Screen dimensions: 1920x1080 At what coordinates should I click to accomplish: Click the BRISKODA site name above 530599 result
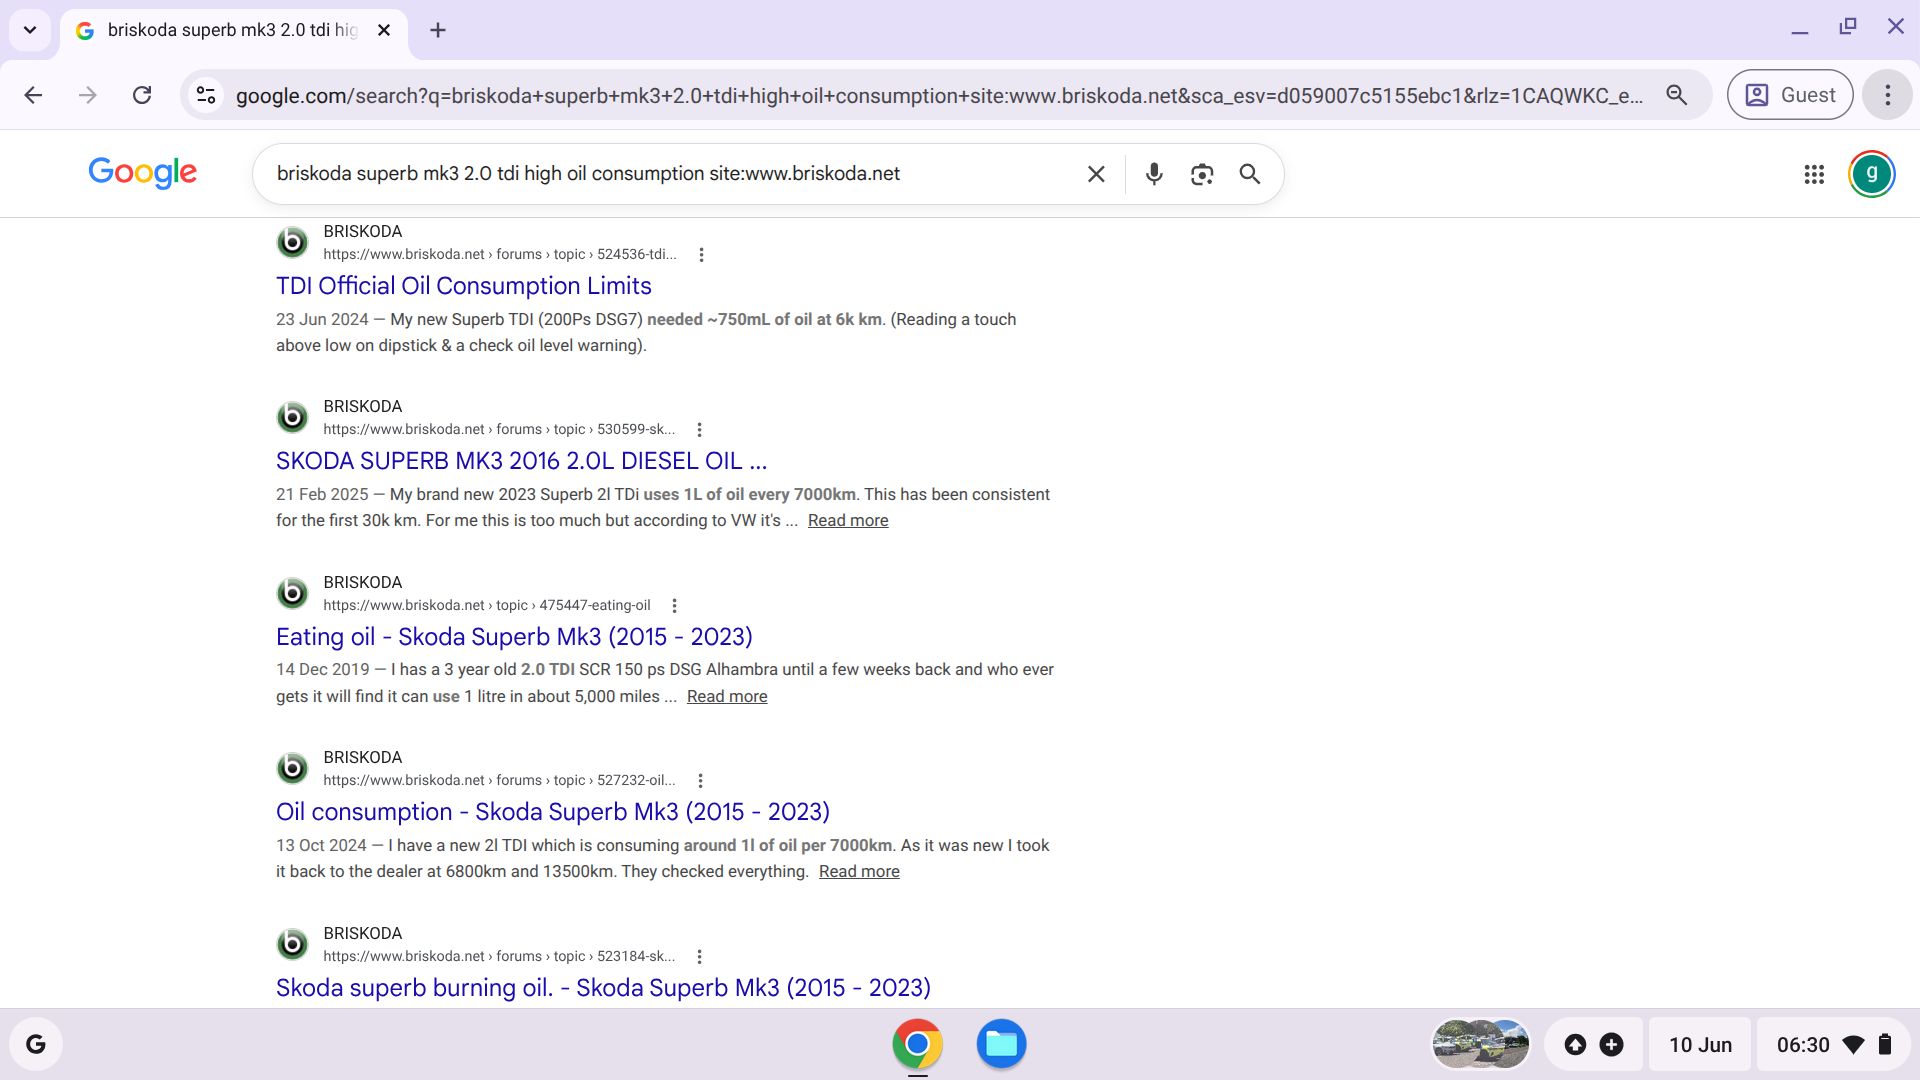(362, 407)
